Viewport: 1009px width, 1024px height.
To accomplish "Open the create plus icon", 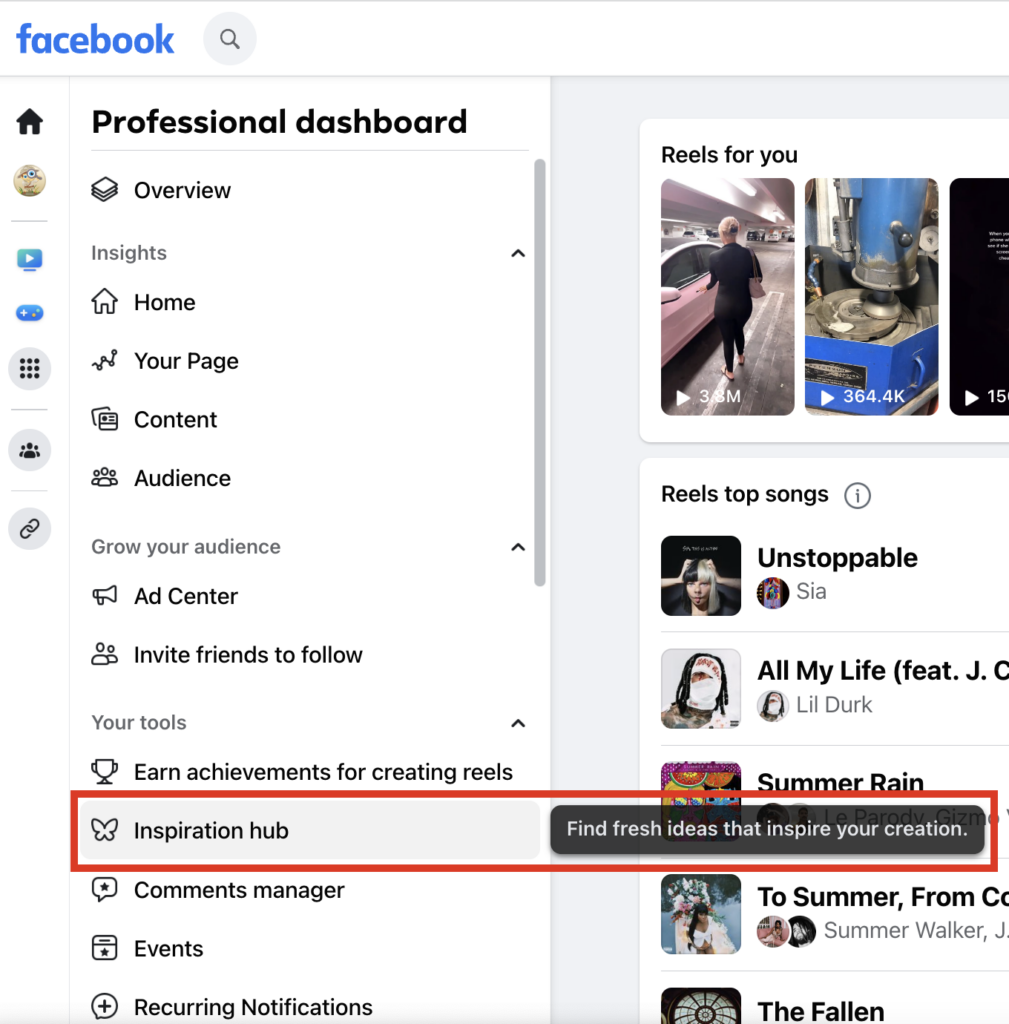I will click(x=29, y=313).
